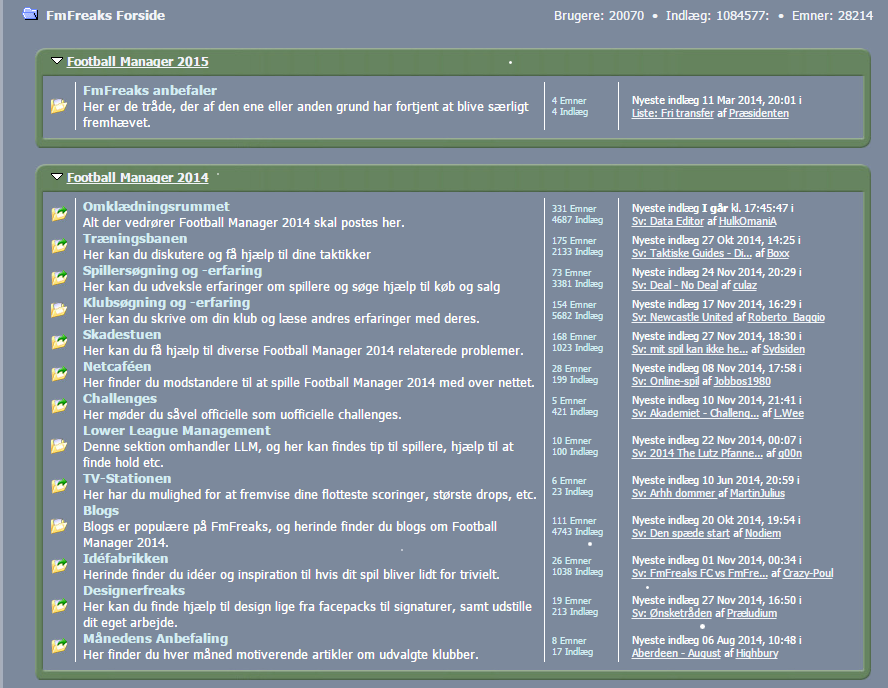Viewport: 888px width, 688px height.
Task: Open the Omklædningsrummet forum
Action: tap(156, 206)
